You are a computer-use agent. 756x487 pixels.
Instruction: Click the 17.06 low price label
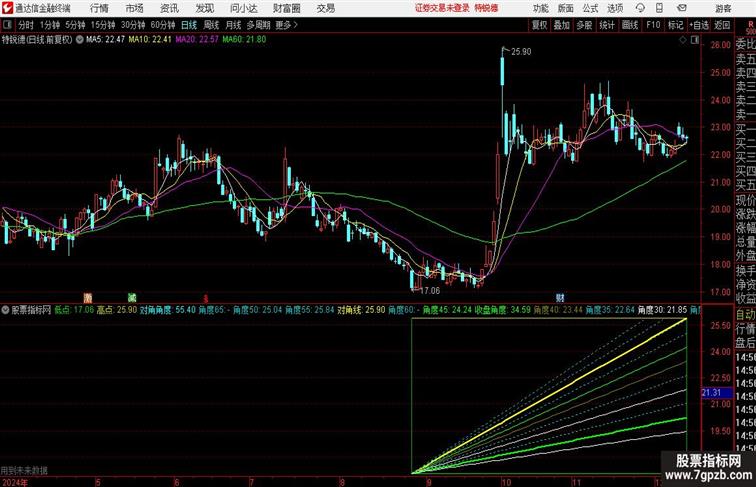click(x=430, y=291)
